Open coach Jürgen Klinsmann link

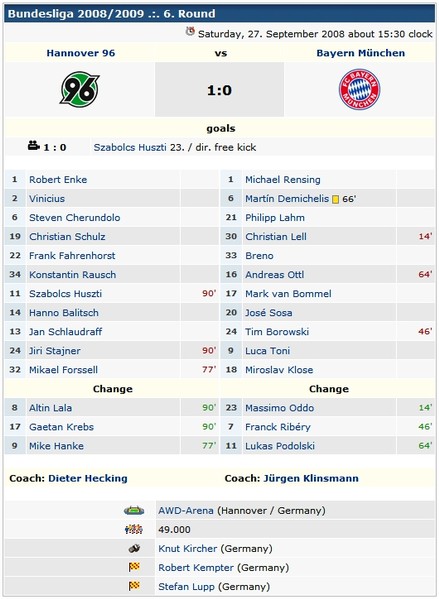pos(311,478)
